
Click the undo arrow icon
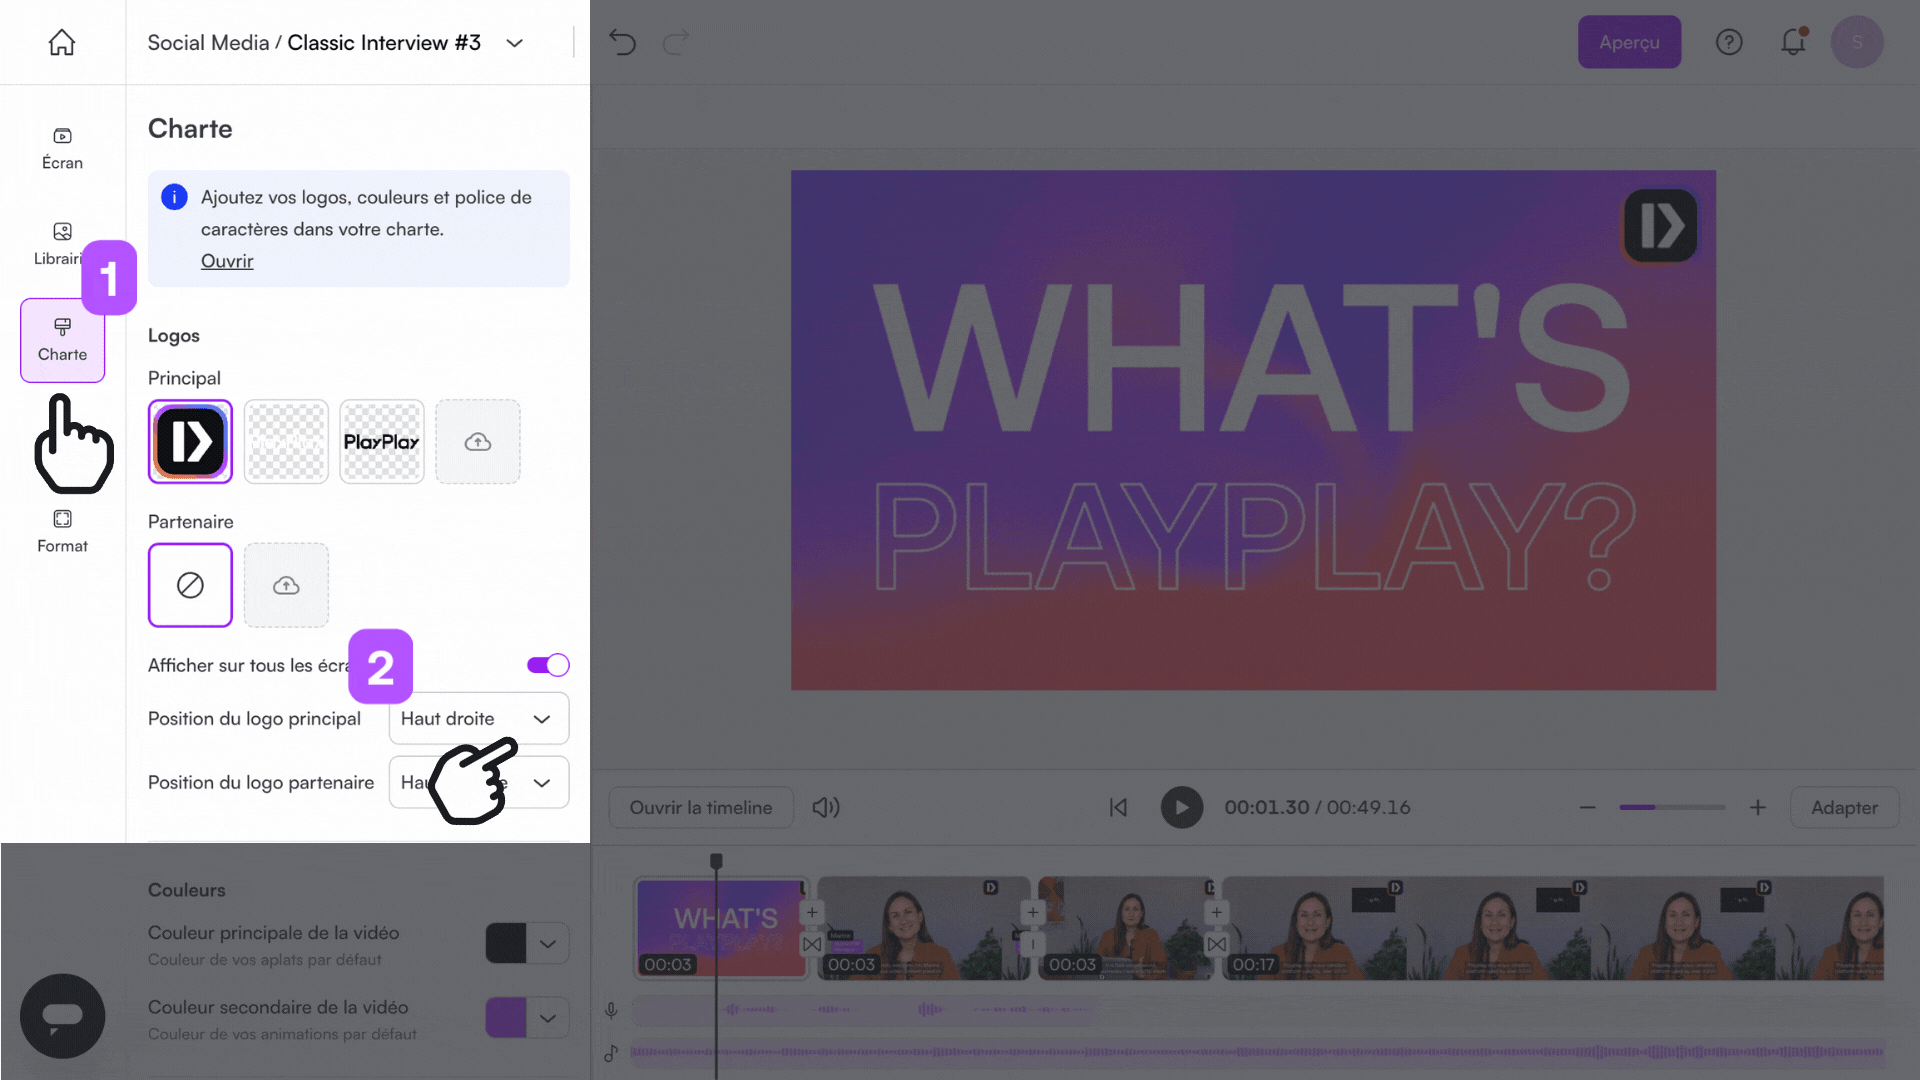point(622,42)
